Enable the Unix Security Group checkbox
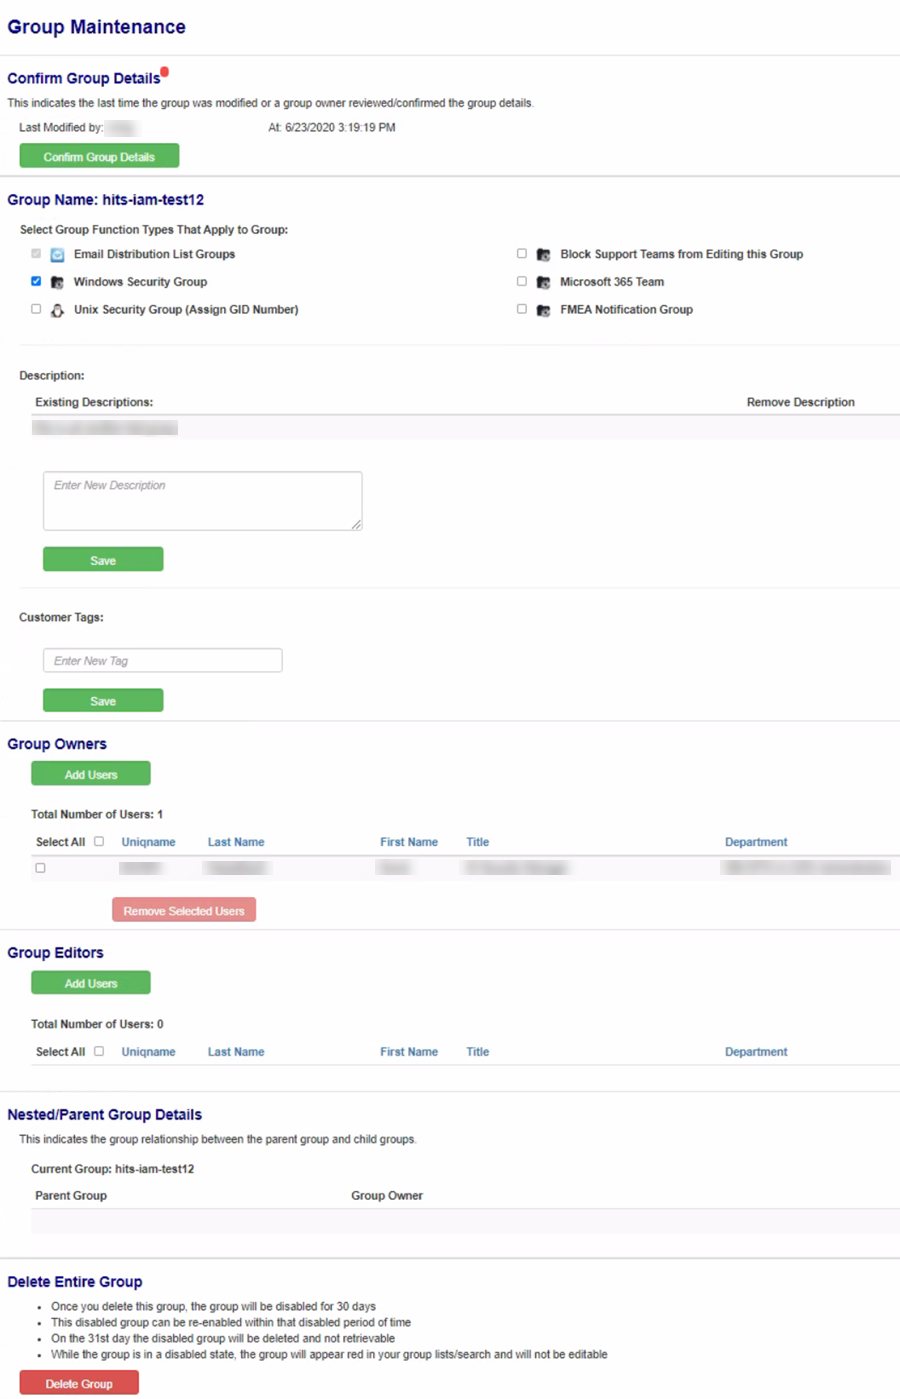The height and width of the screenshot is (1399, 900). (36, 309)
